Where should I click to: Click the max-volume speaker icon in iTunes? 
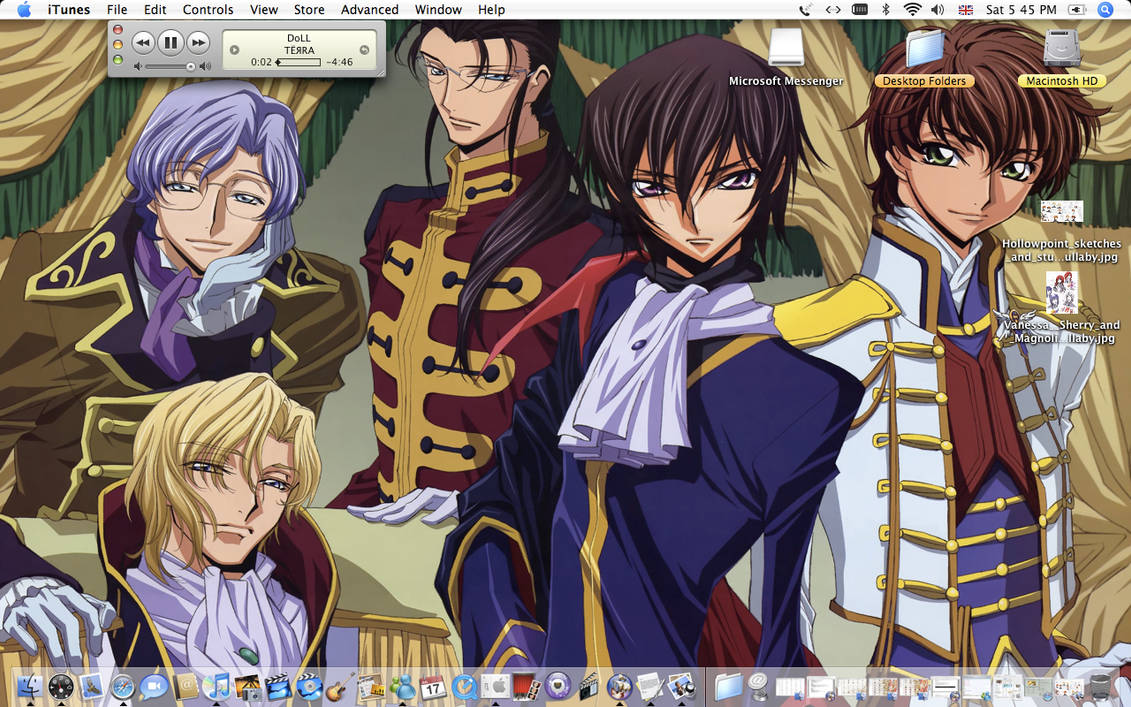pyautogui.click(x=206, y=66)
